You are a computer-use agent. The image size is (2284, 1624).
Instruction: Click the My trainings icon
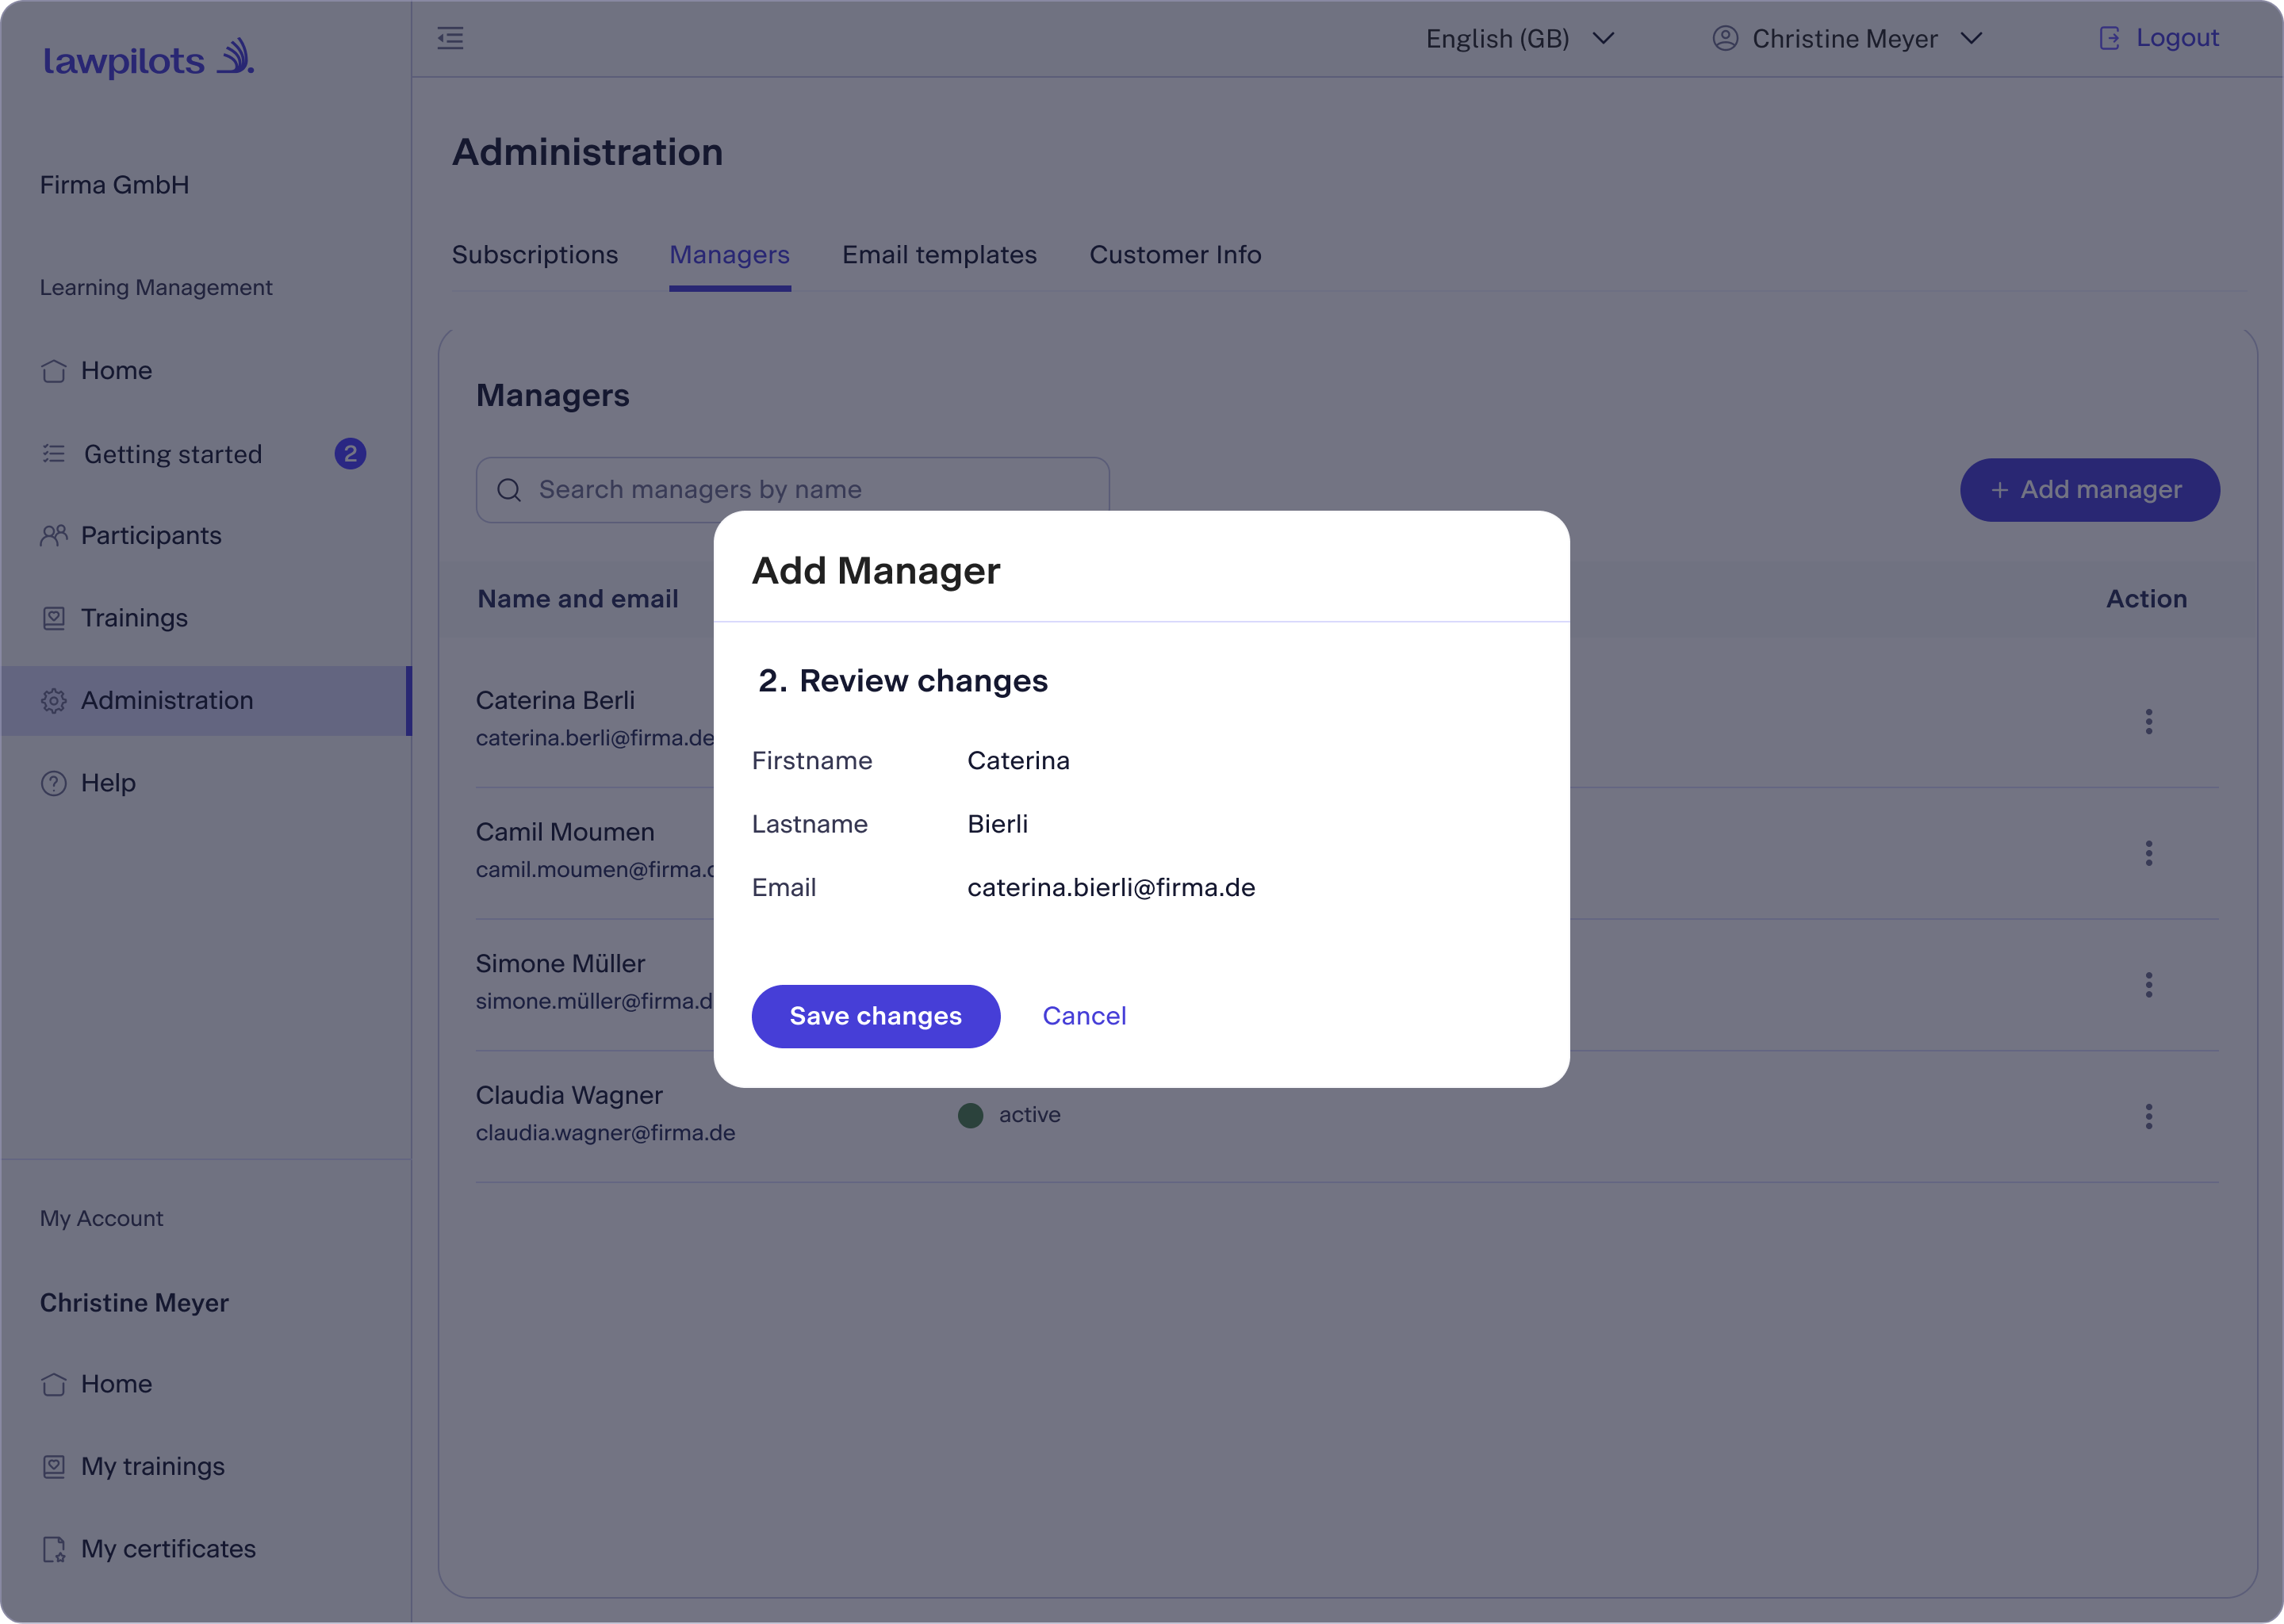[54, 1467]
